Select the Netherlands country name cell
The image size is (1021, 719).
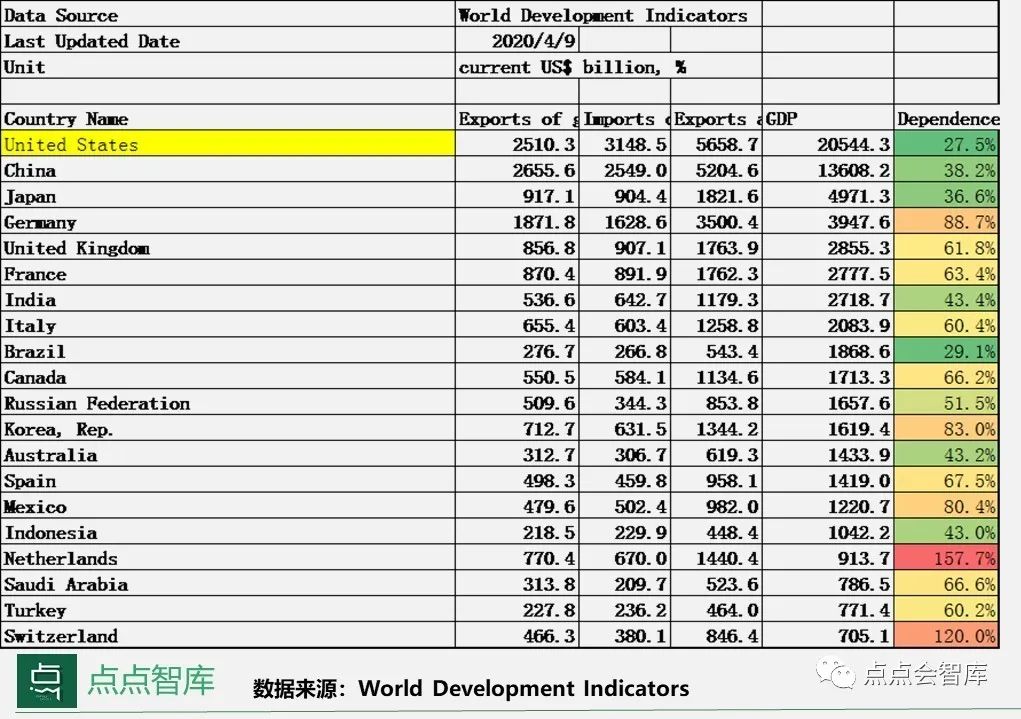click(x=228, y=559)
